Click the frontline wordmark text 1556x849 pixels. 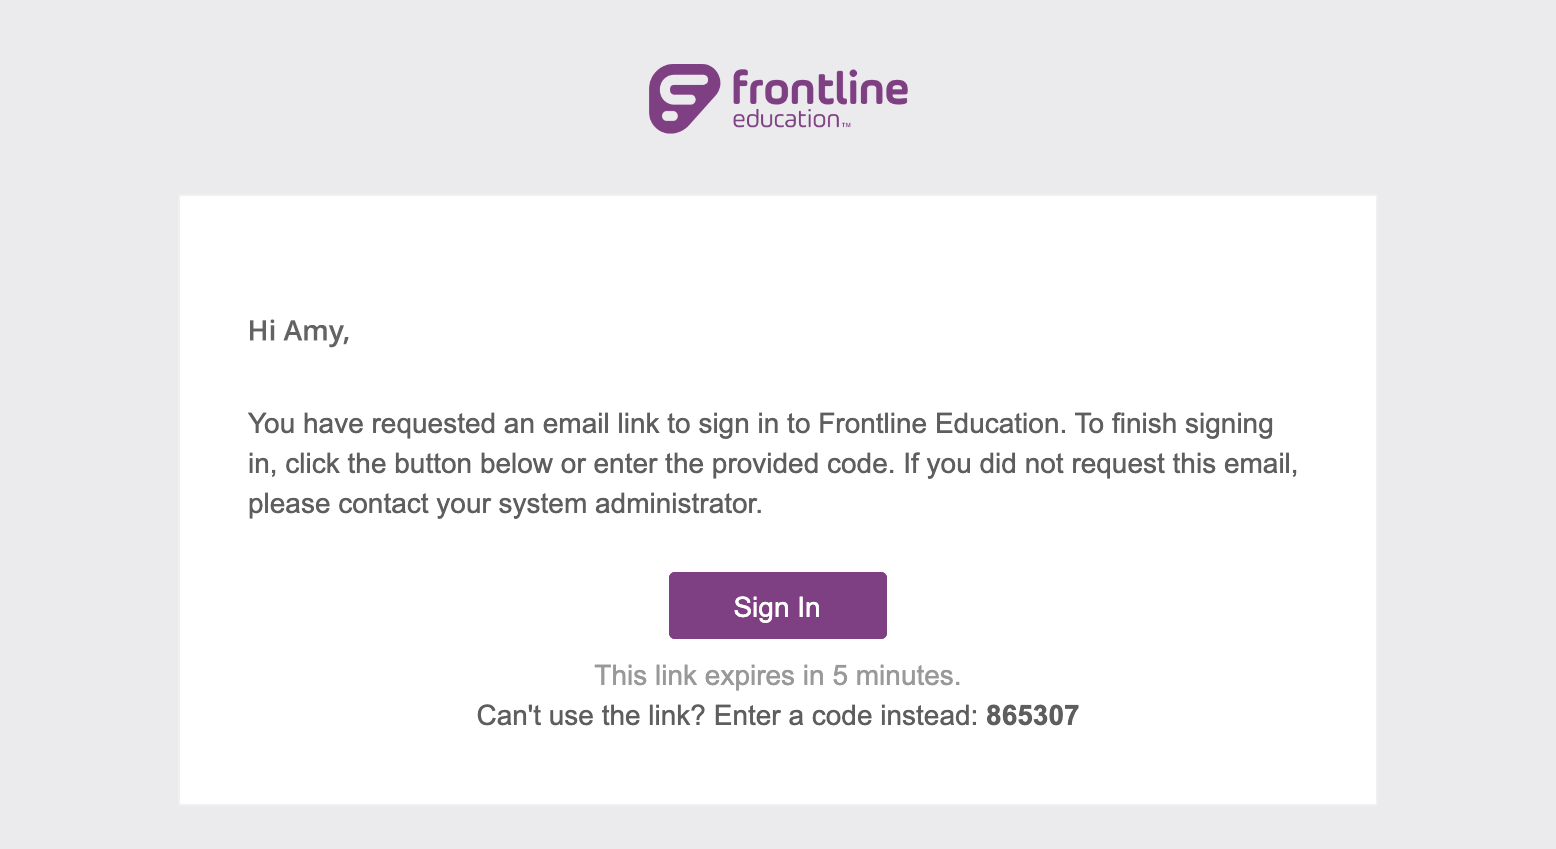(x=818, y=89)
